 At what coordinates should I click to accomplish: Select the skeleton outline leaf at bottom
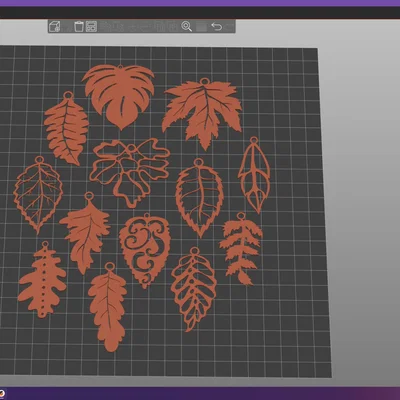click(x=194, y=289)
